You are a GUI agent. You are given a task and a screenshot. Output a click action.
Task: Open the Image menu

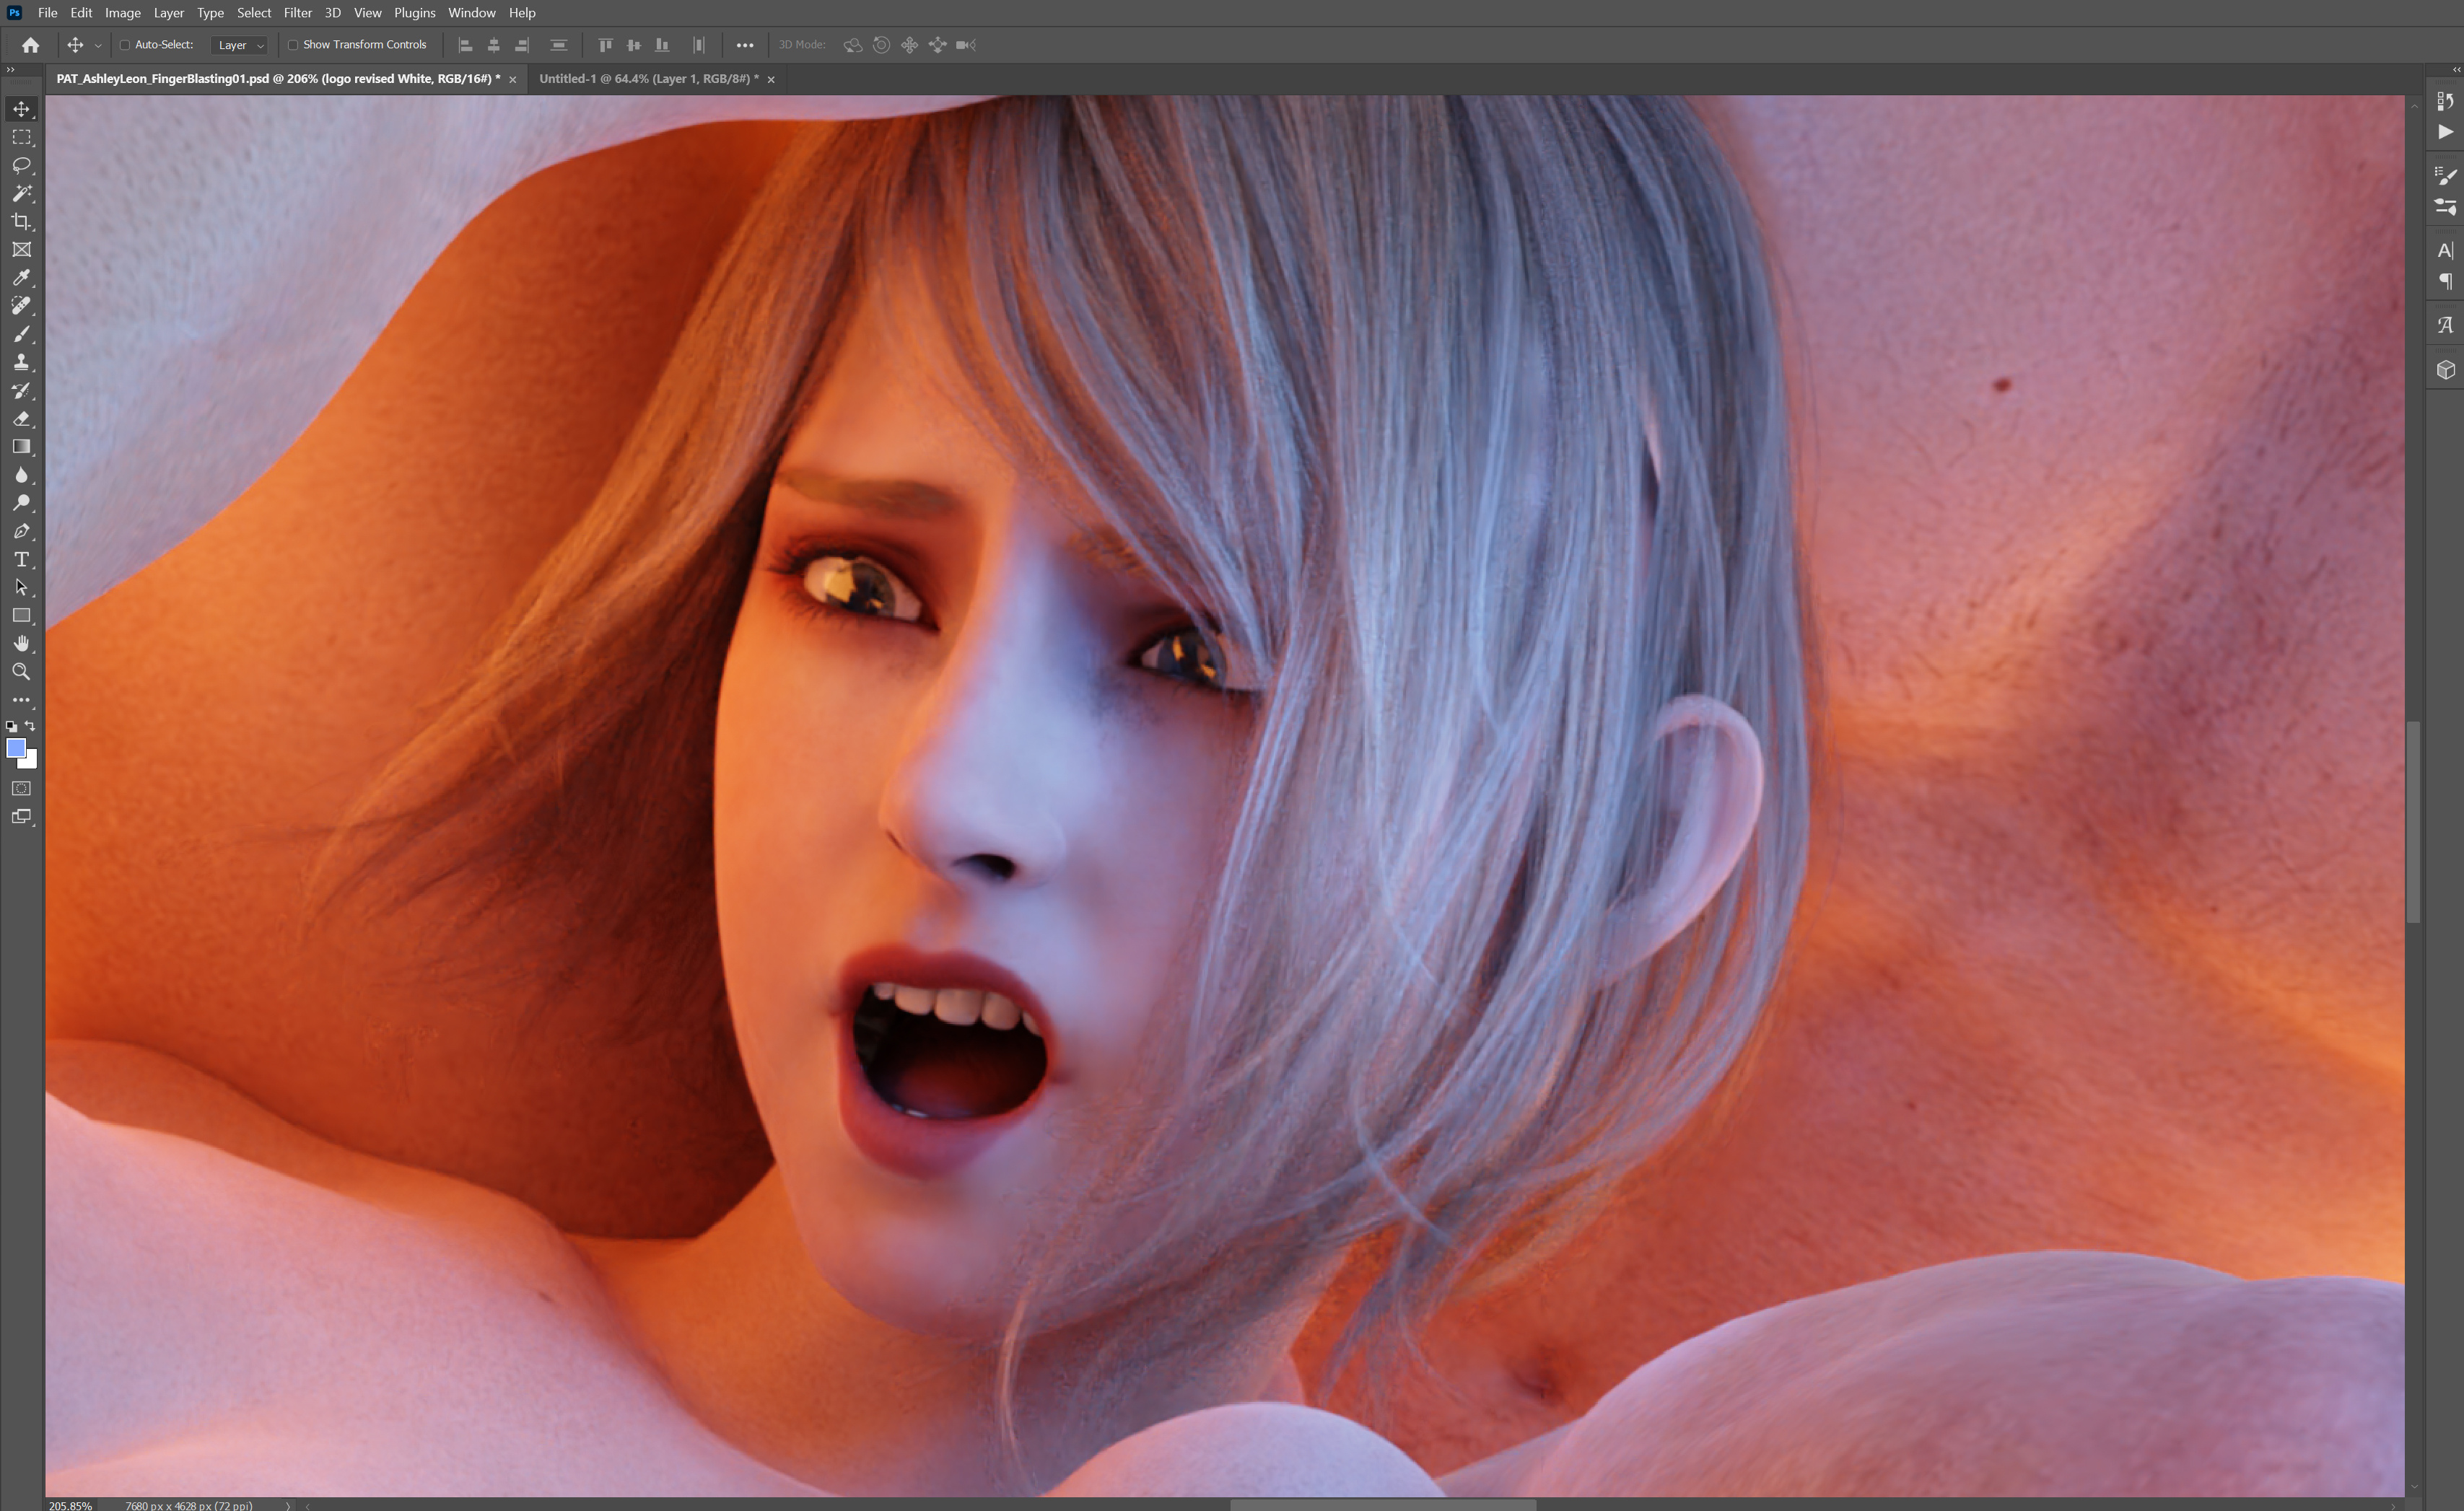coord(123,13)
